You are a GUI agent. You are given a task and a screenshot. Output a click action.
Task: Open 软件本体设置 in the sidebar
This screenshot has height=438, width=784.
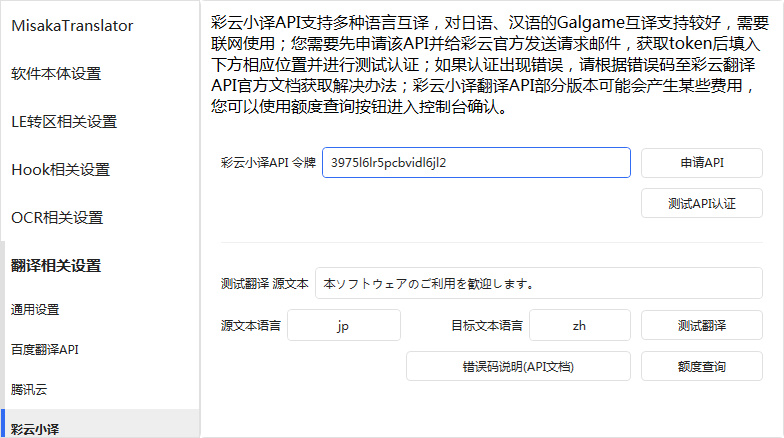point(56,74)
